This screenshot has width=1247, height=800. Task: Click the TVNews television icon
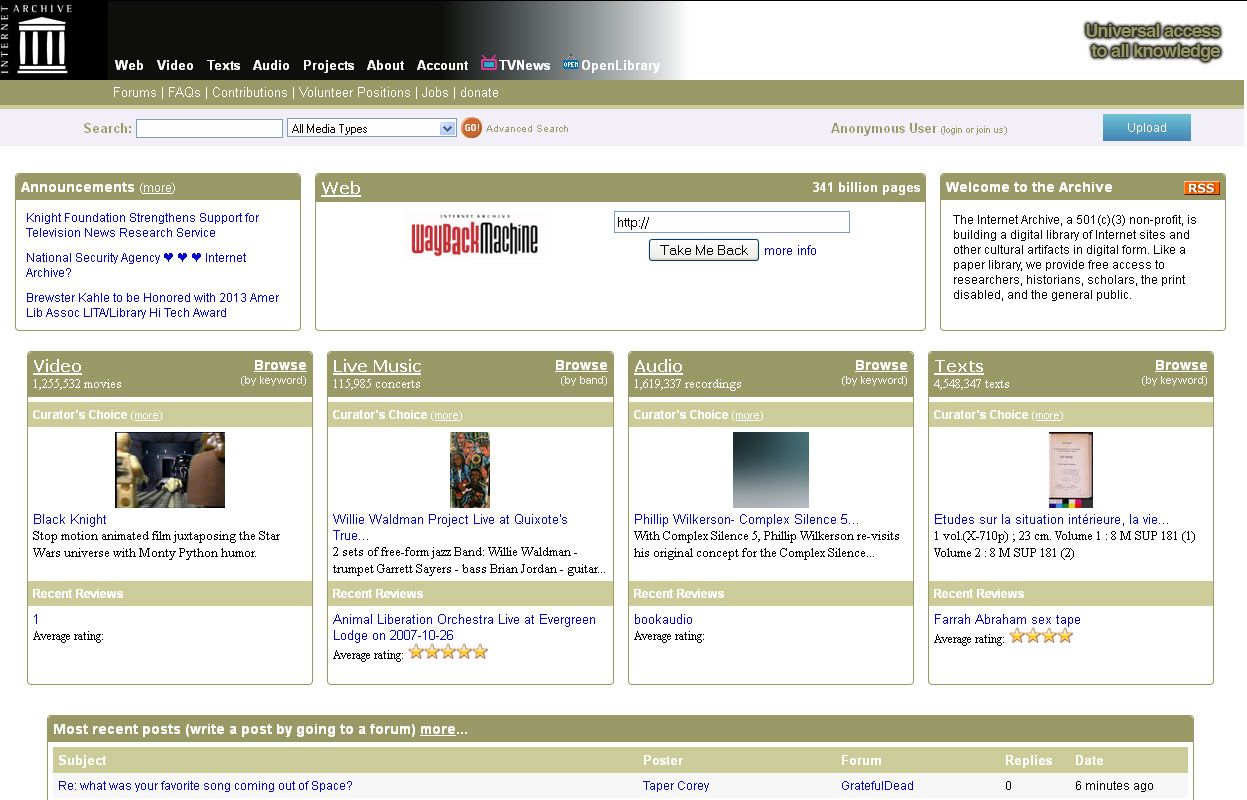coord(489,64)
